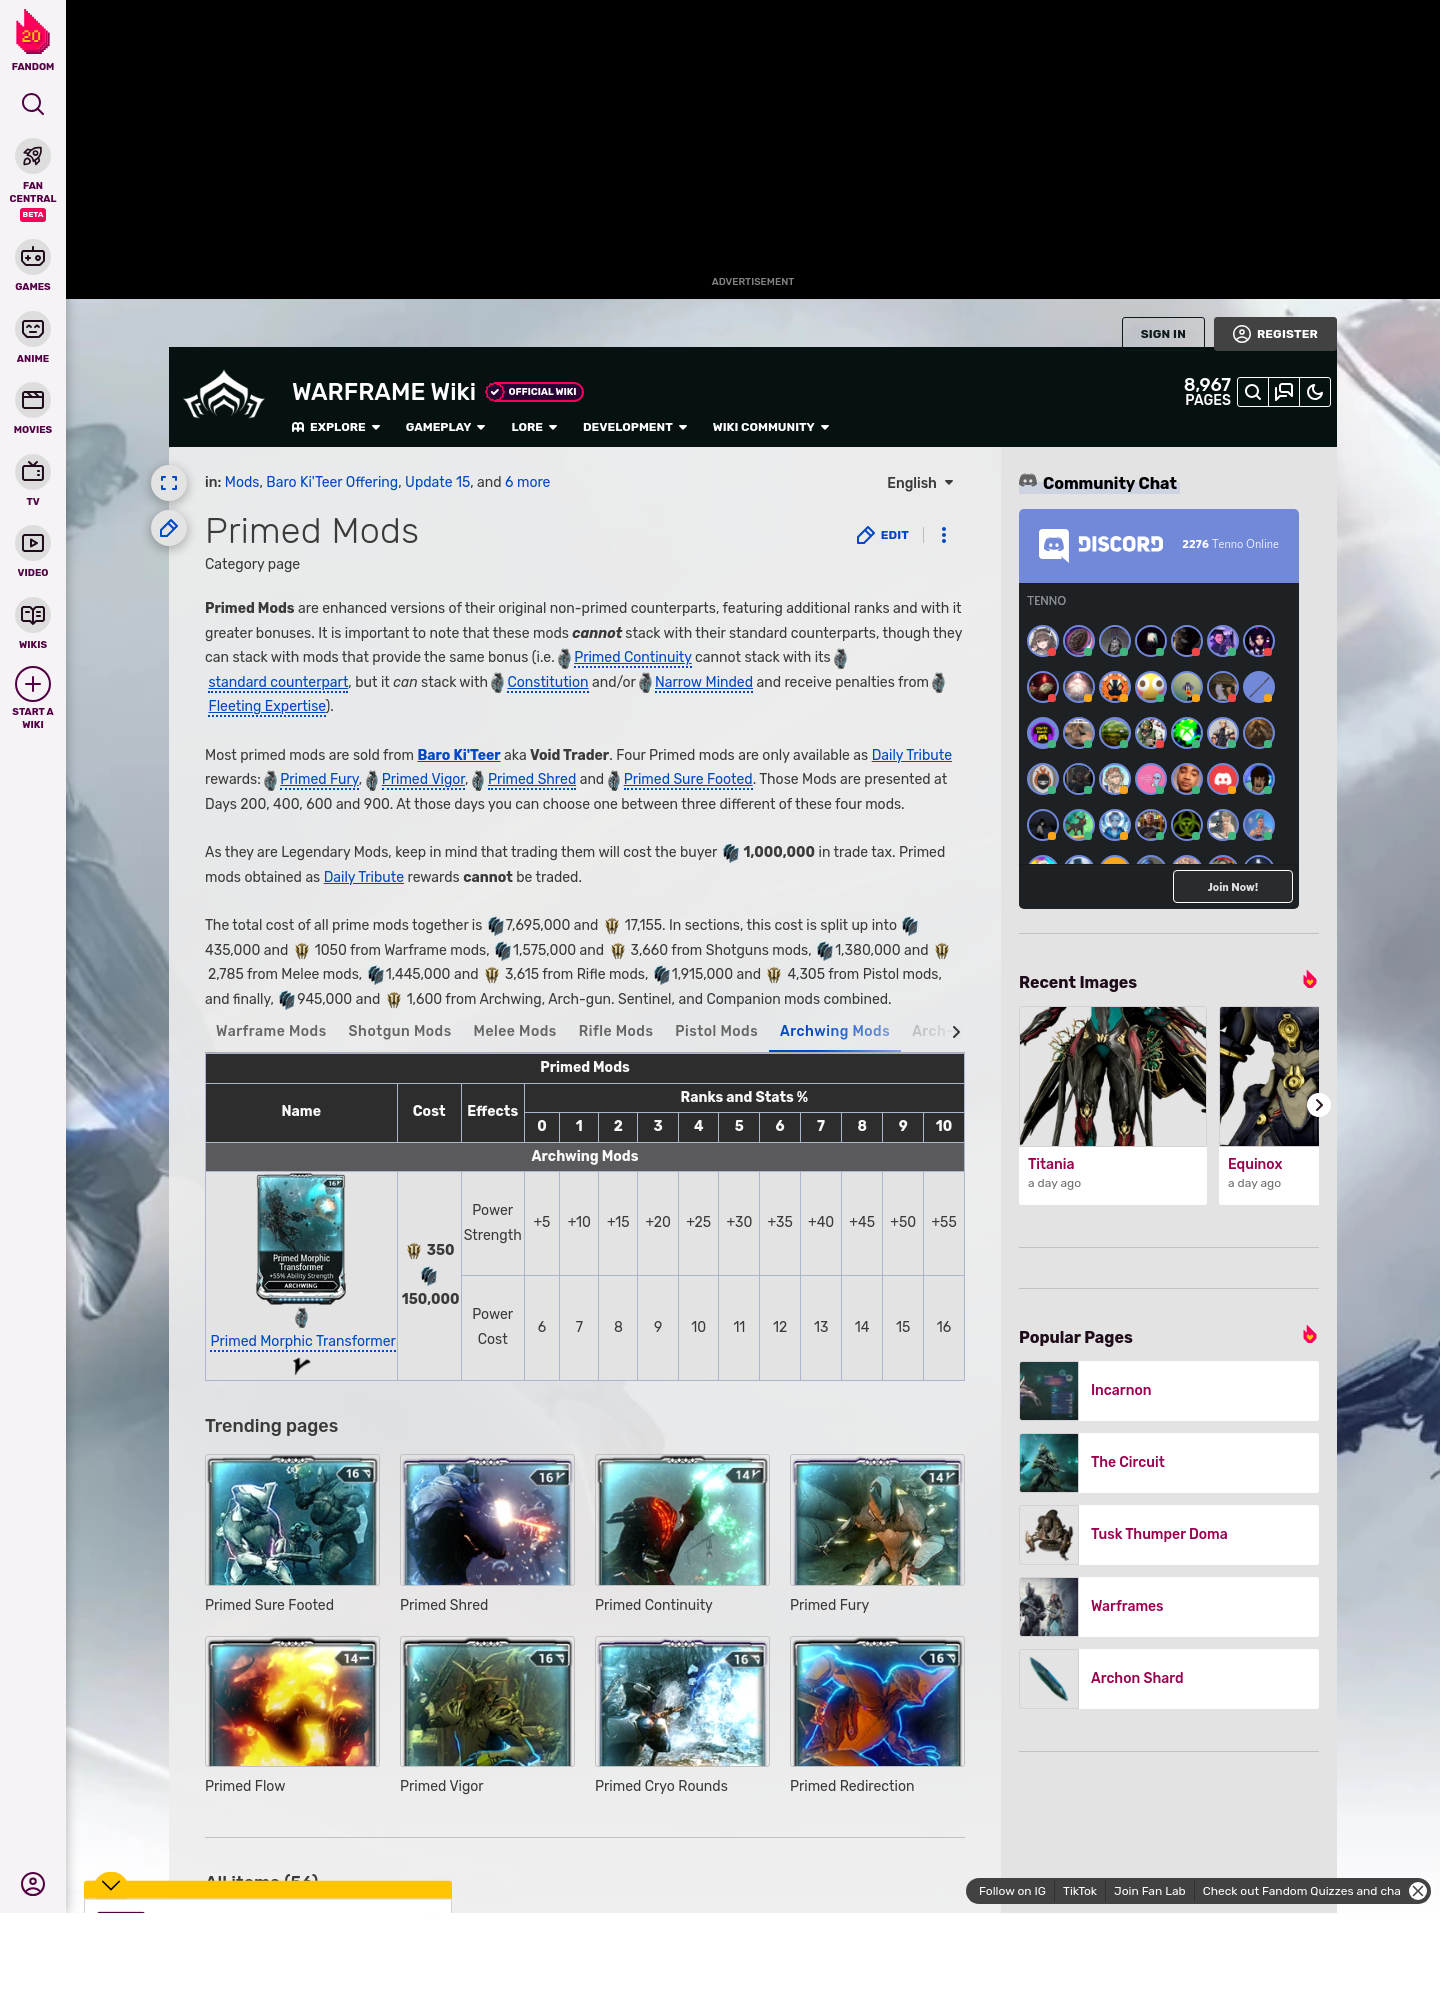Open the Video sidebar icon

click(33, 543)
